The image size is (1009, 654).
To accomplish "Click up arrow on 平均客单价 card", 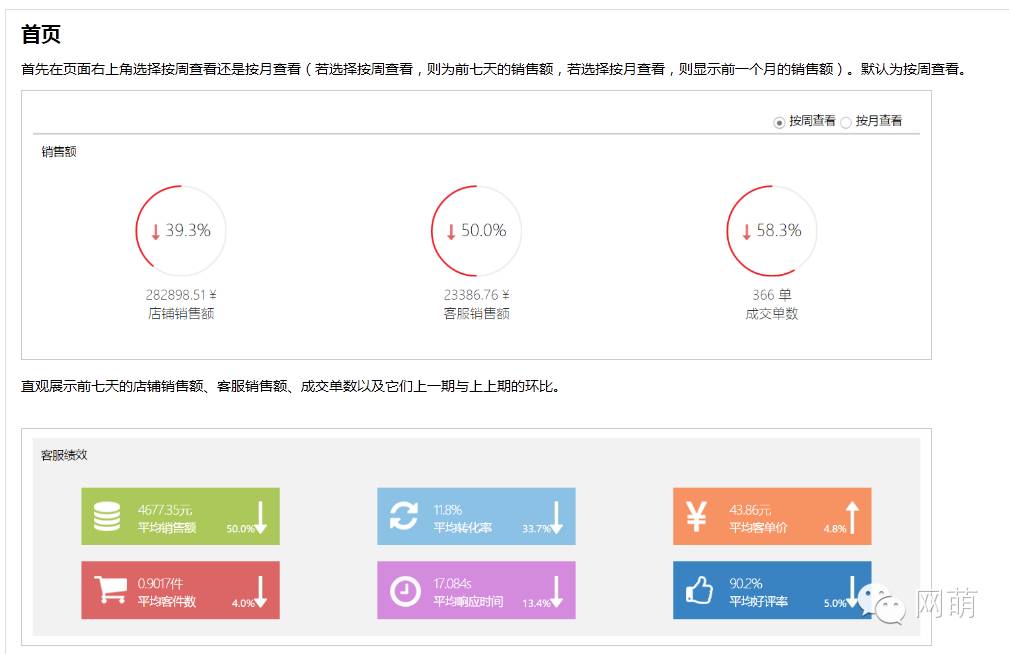I will coord(853,518).
